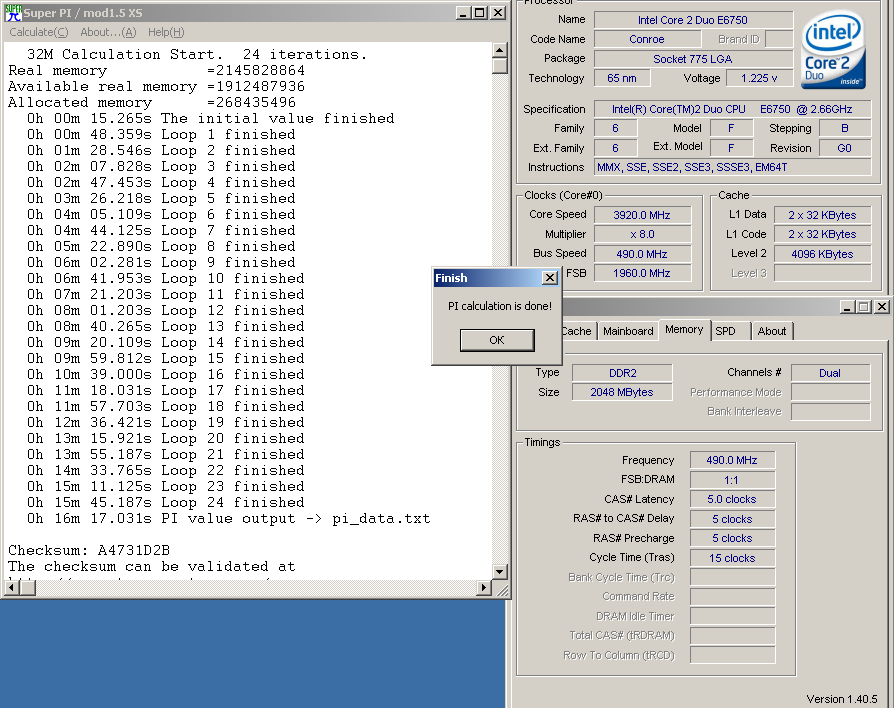Viewport: 894px width, 708px height.
Task: Click the Level 2 cache value 4096 KBytes
Action: point(822,254)
